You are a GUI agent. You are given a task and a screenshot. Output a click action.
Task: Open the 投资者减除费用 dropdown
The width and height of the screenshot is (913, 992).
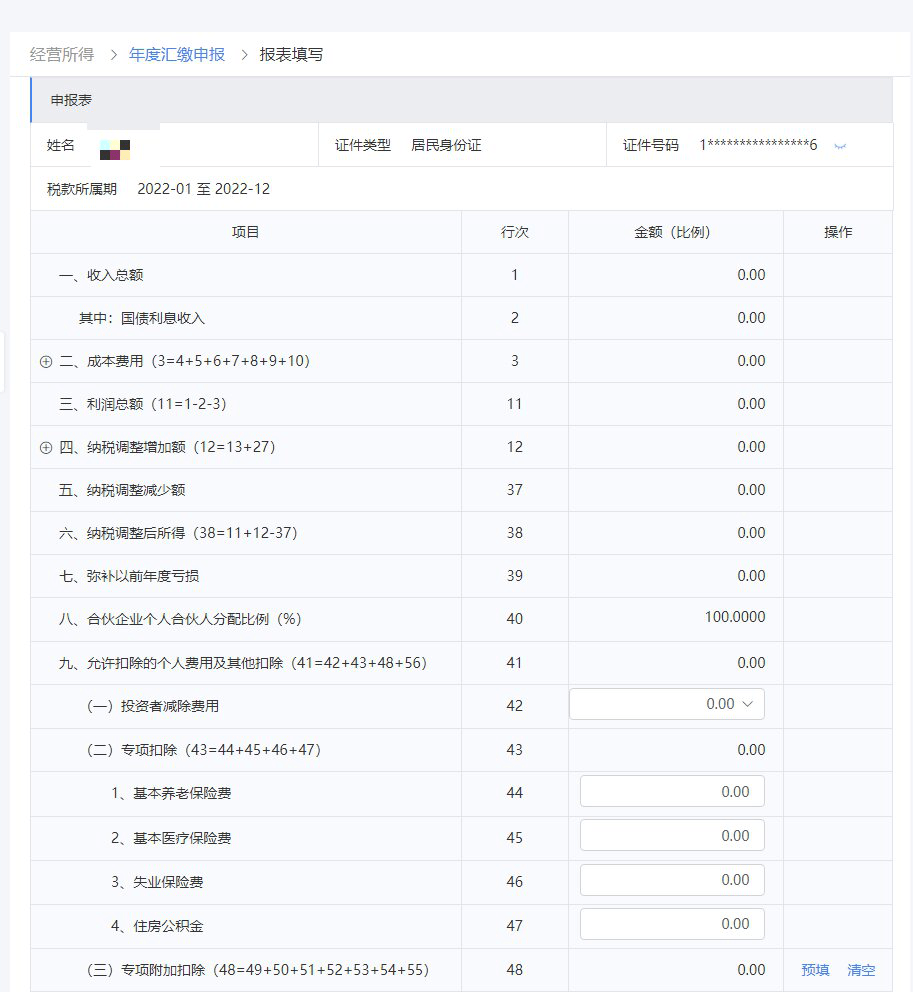point(665,704)
